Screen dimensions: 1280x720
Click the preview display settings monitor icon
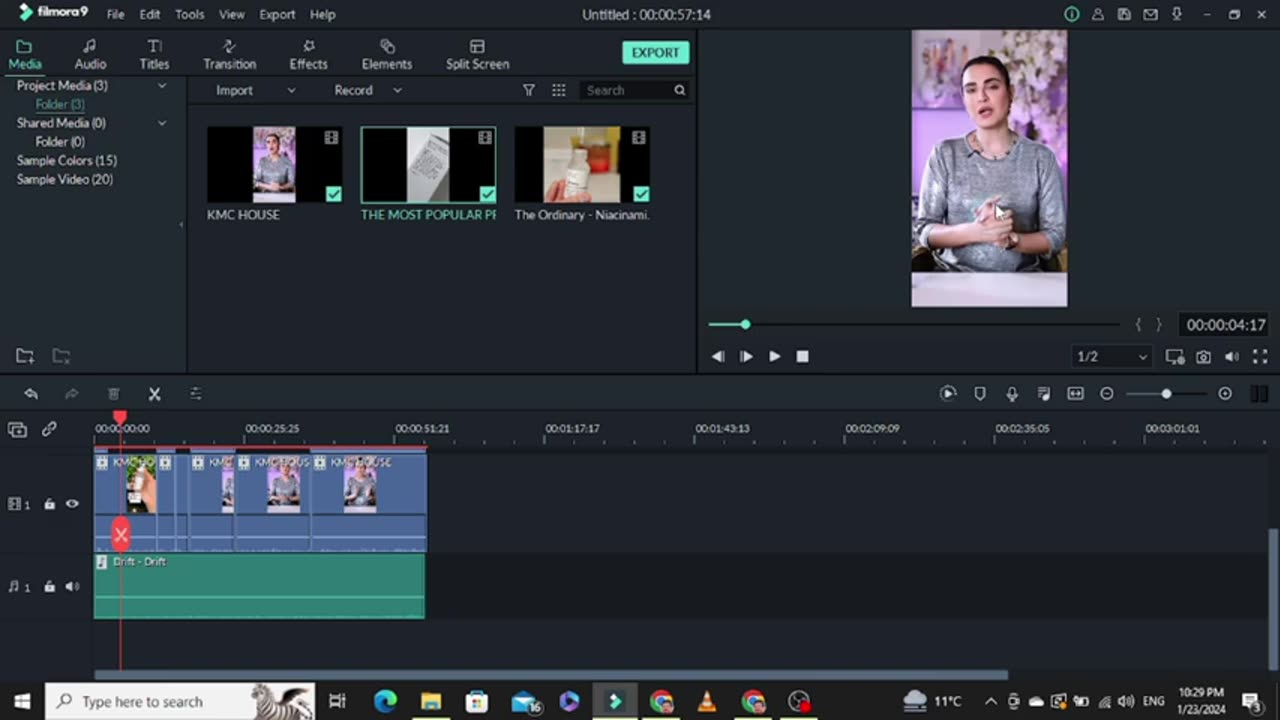click(1175, 357)
